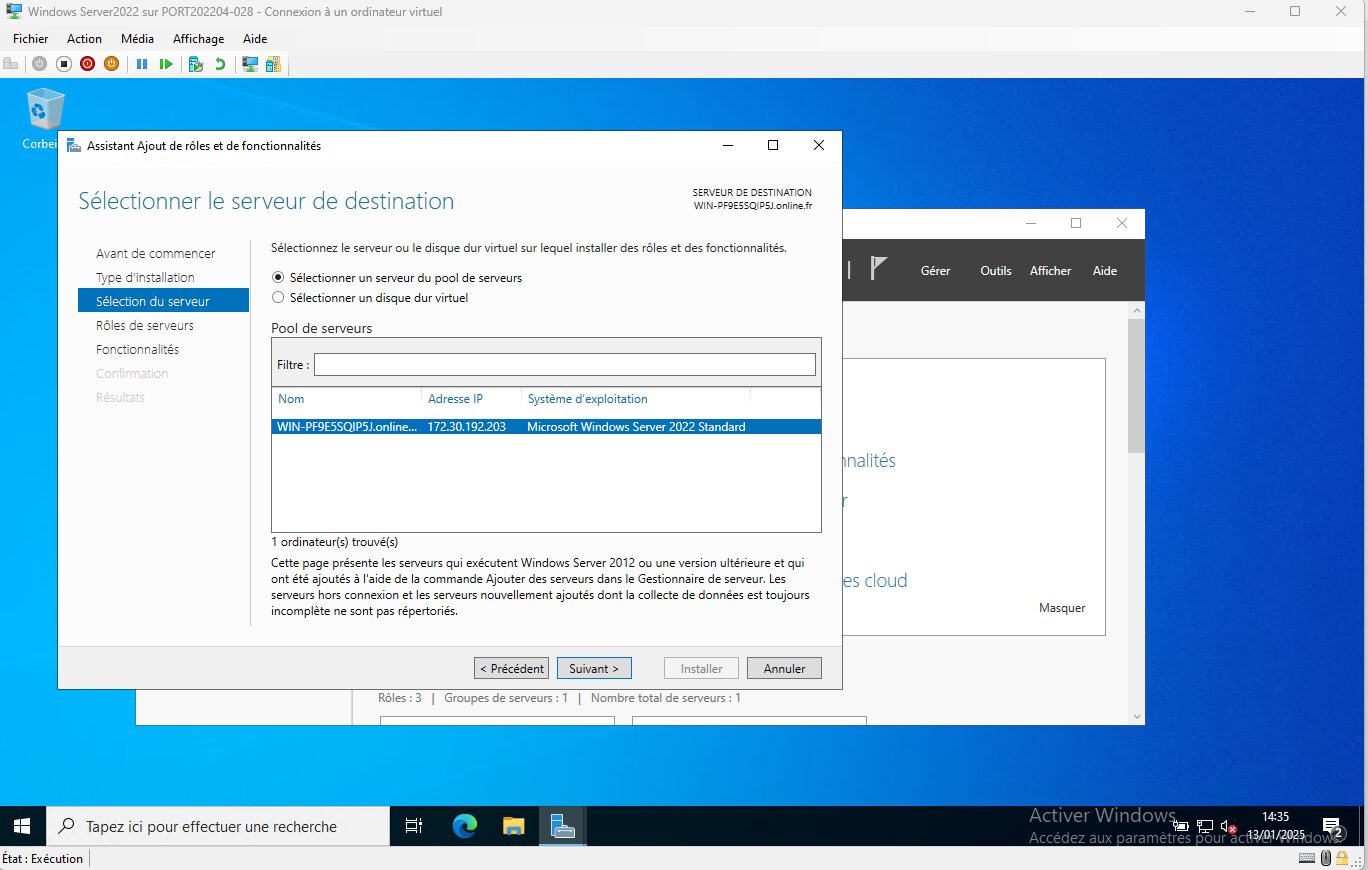Open the Fichier menu
The height and width of the screenshot is (870, 1368).
31,38
